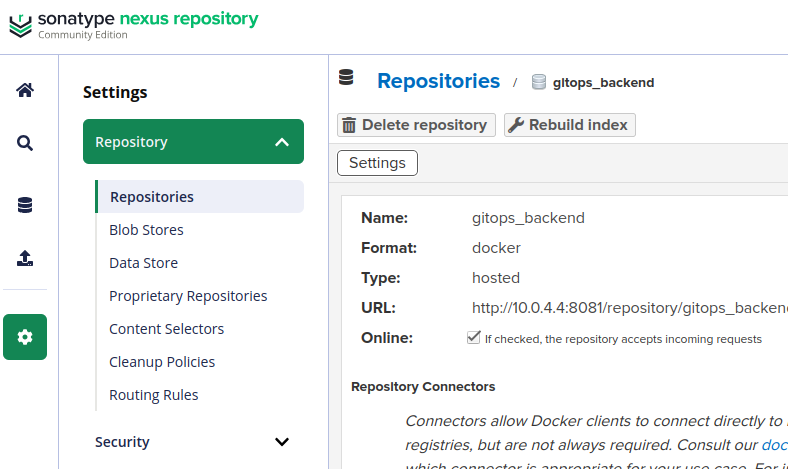Click the Delete repository button label
Viewport: 788px width, 469px height.
pyautogui.click(x=425, y=125)
